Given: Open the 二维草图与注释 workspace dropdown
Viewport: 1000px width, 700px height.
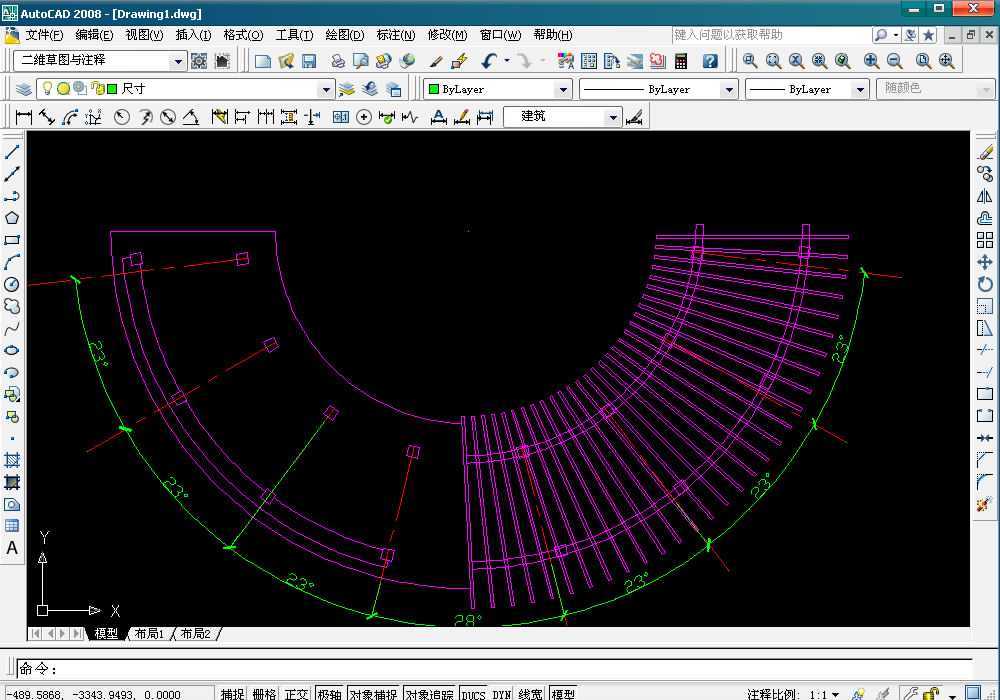Looking at the screenshot, I should 178,61.
